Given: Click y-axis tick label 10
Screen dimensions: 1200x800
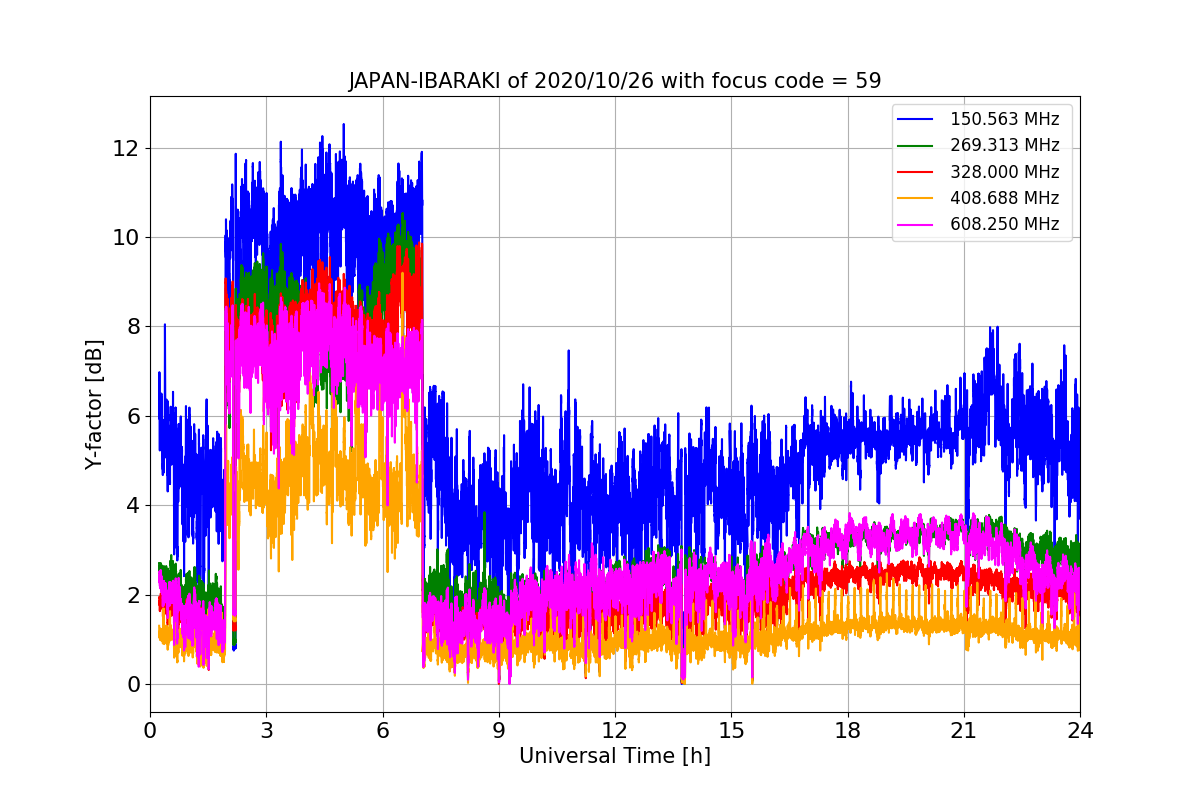Looking at the screenshot, I should [127, 238].
